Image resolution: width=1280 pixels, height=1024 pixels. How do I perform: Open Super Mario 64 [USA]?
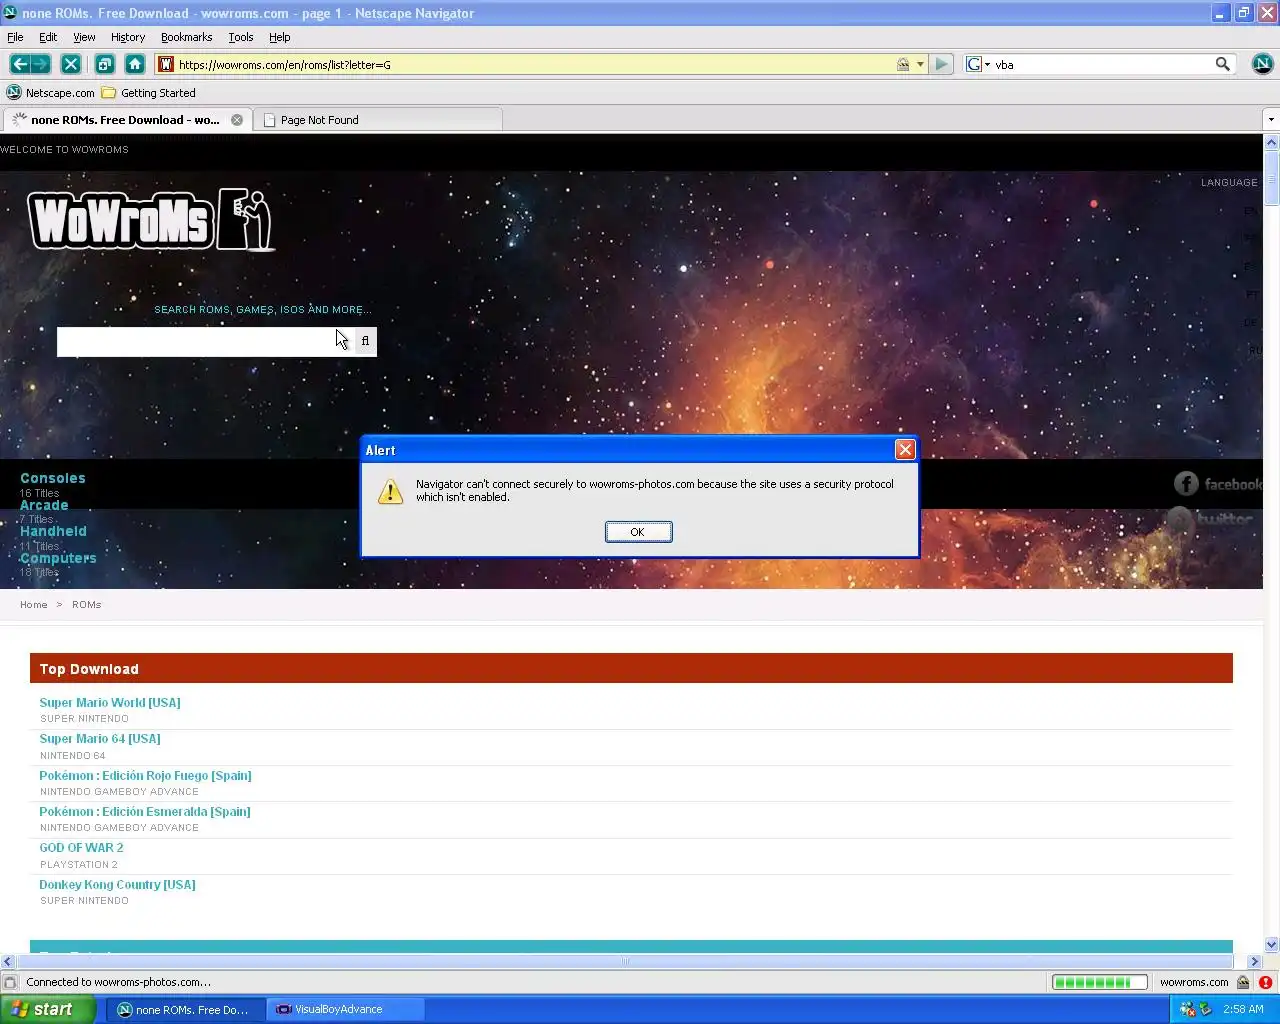[x=100, y=738]
